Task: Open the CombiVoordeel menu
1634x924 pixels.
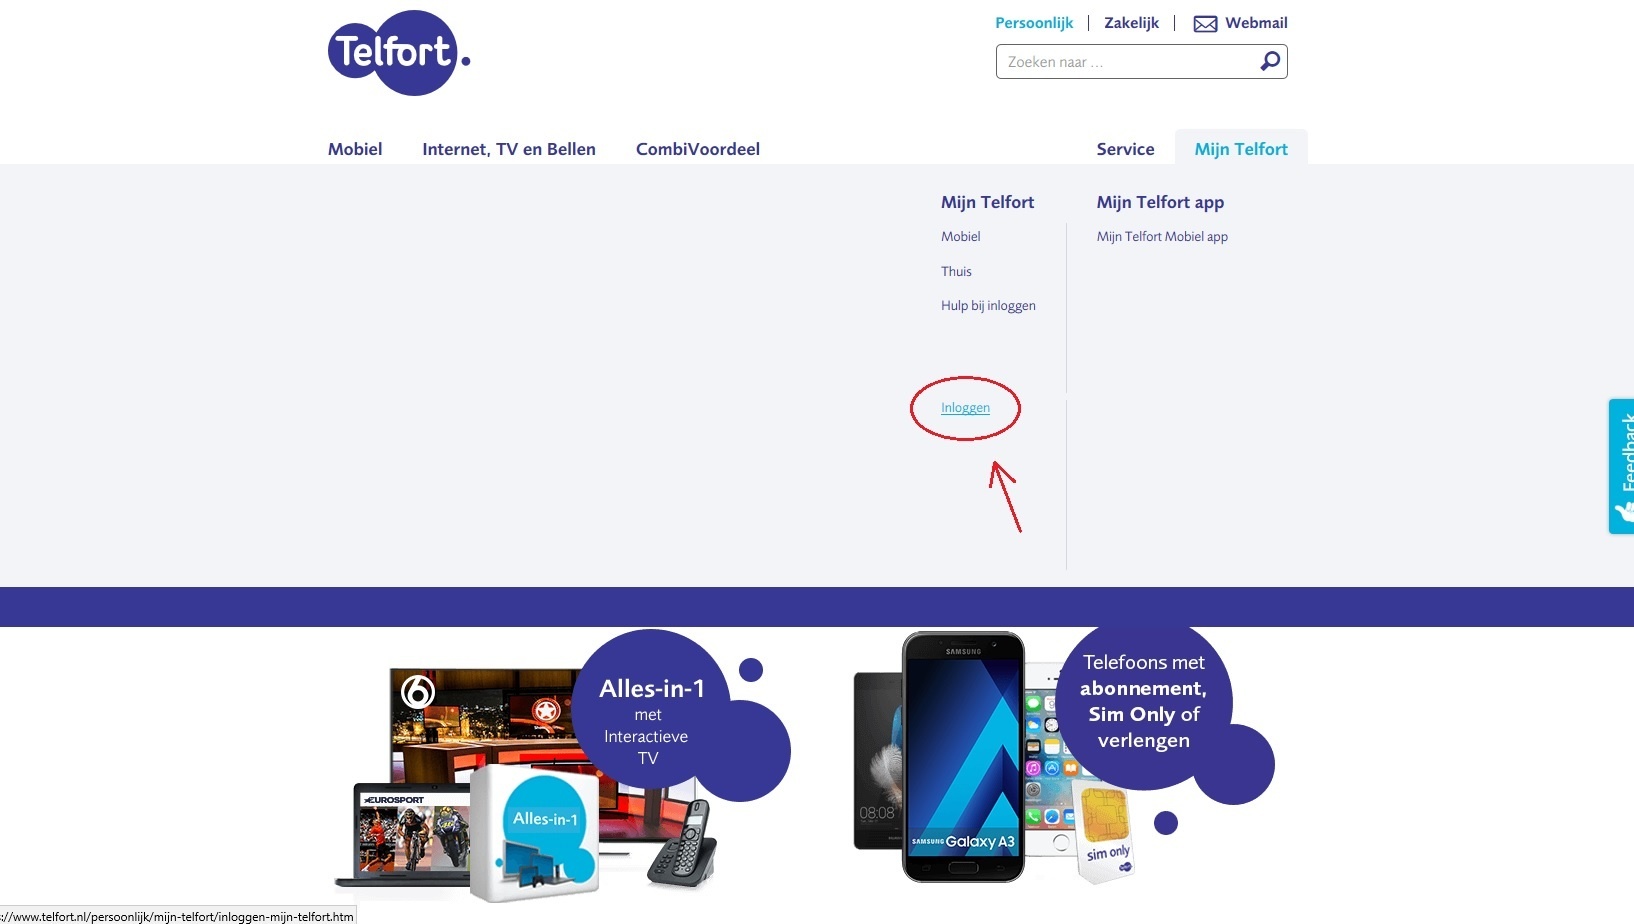Action: click(x=698, y=149)
